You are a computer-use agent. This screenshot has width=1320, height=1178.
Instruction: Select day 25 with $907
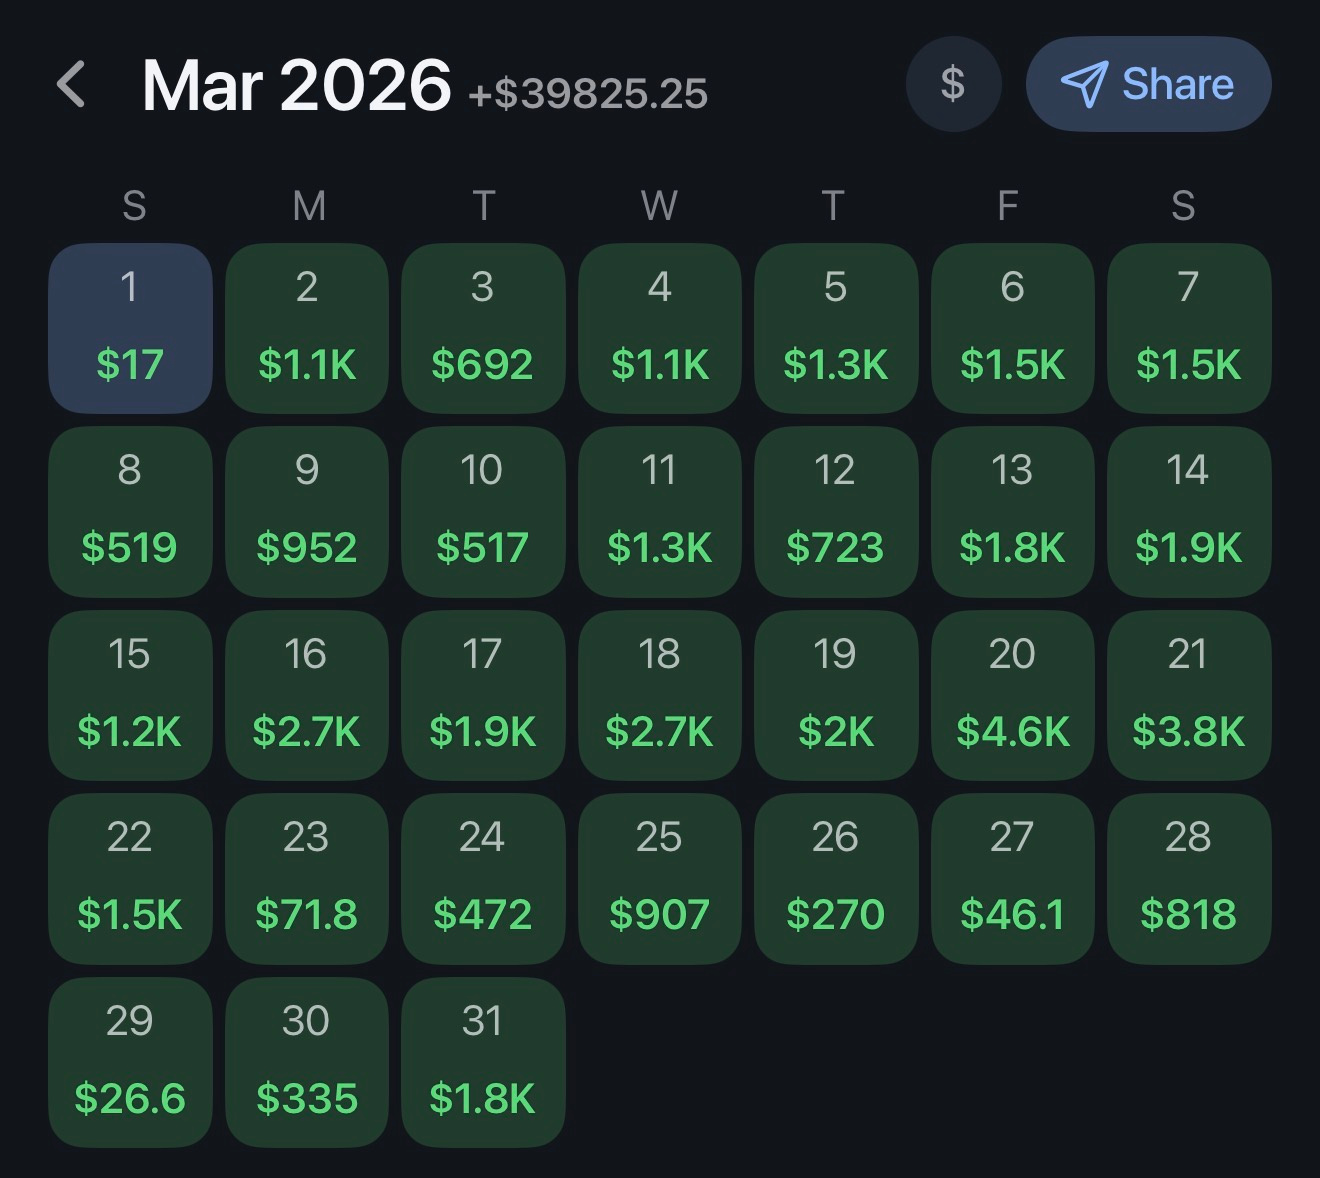[x=660, y=879]
